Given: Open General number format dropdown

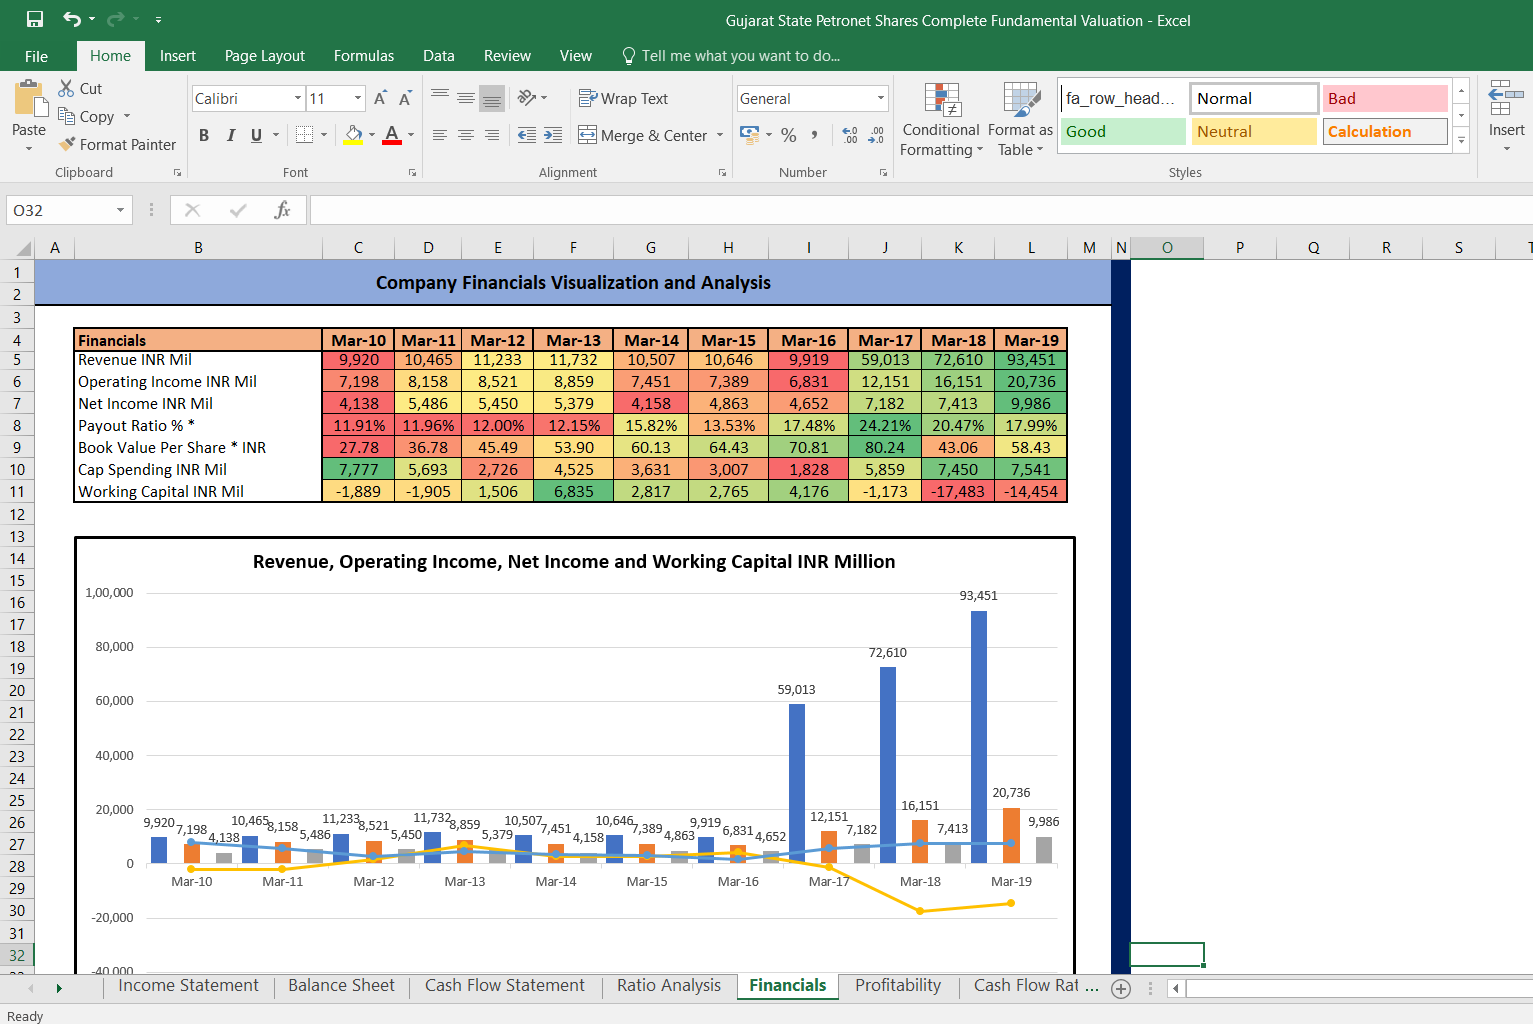Looking at the screenshot, I should pos(881,98).
